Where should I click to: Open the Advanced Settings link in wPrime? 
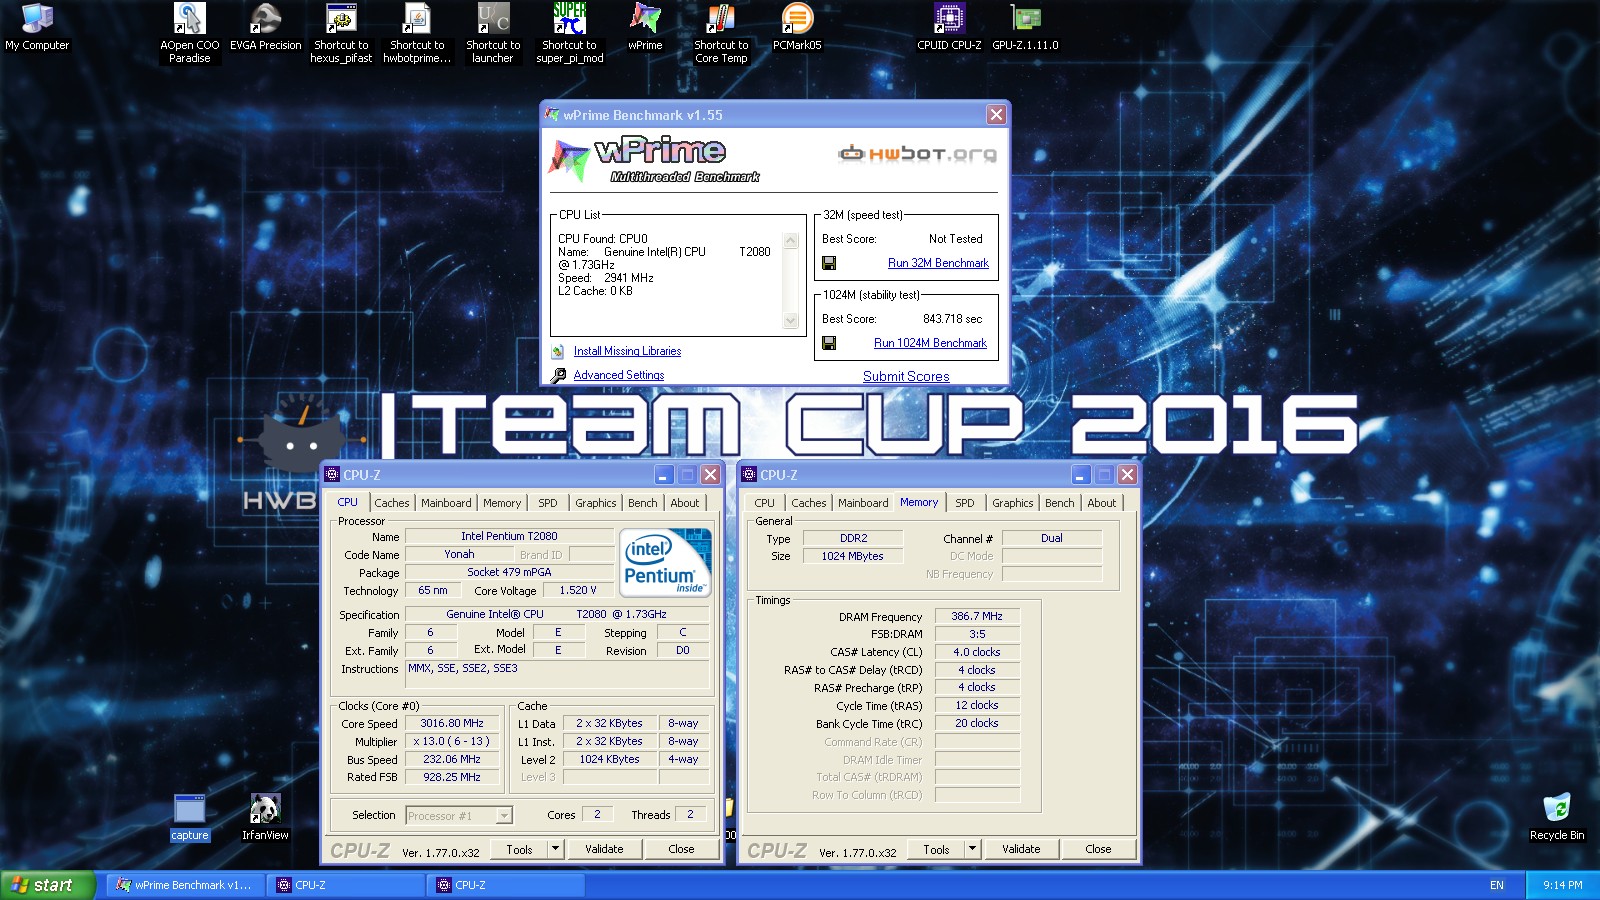(x=618, y=375)
